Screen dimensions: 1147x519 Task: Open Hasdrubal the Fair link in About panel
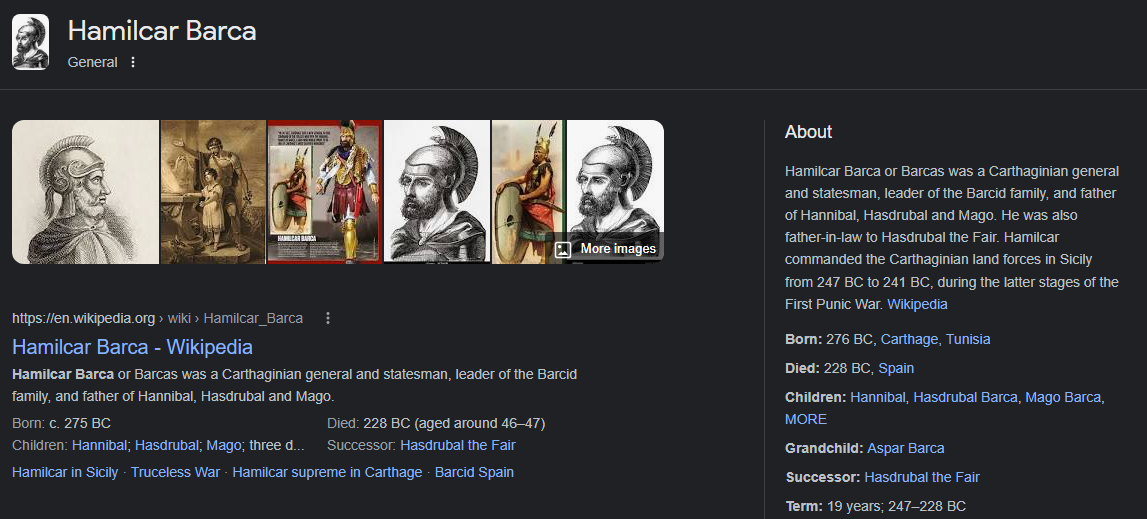[922, 477]
